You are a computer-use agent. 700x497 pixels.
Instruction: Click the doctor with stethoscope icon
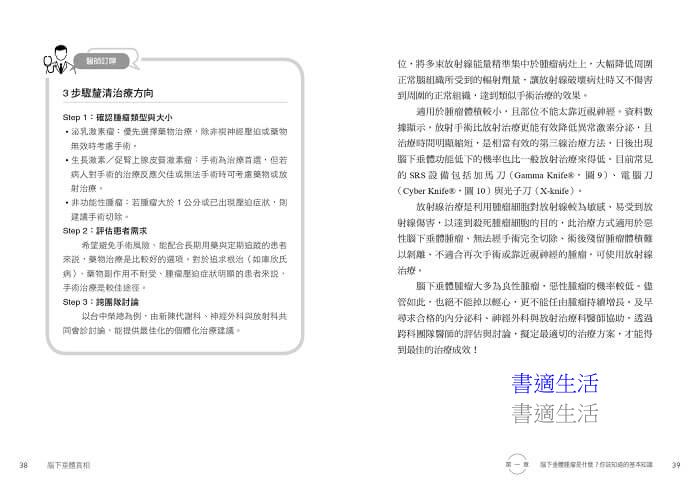coord(33,62)
